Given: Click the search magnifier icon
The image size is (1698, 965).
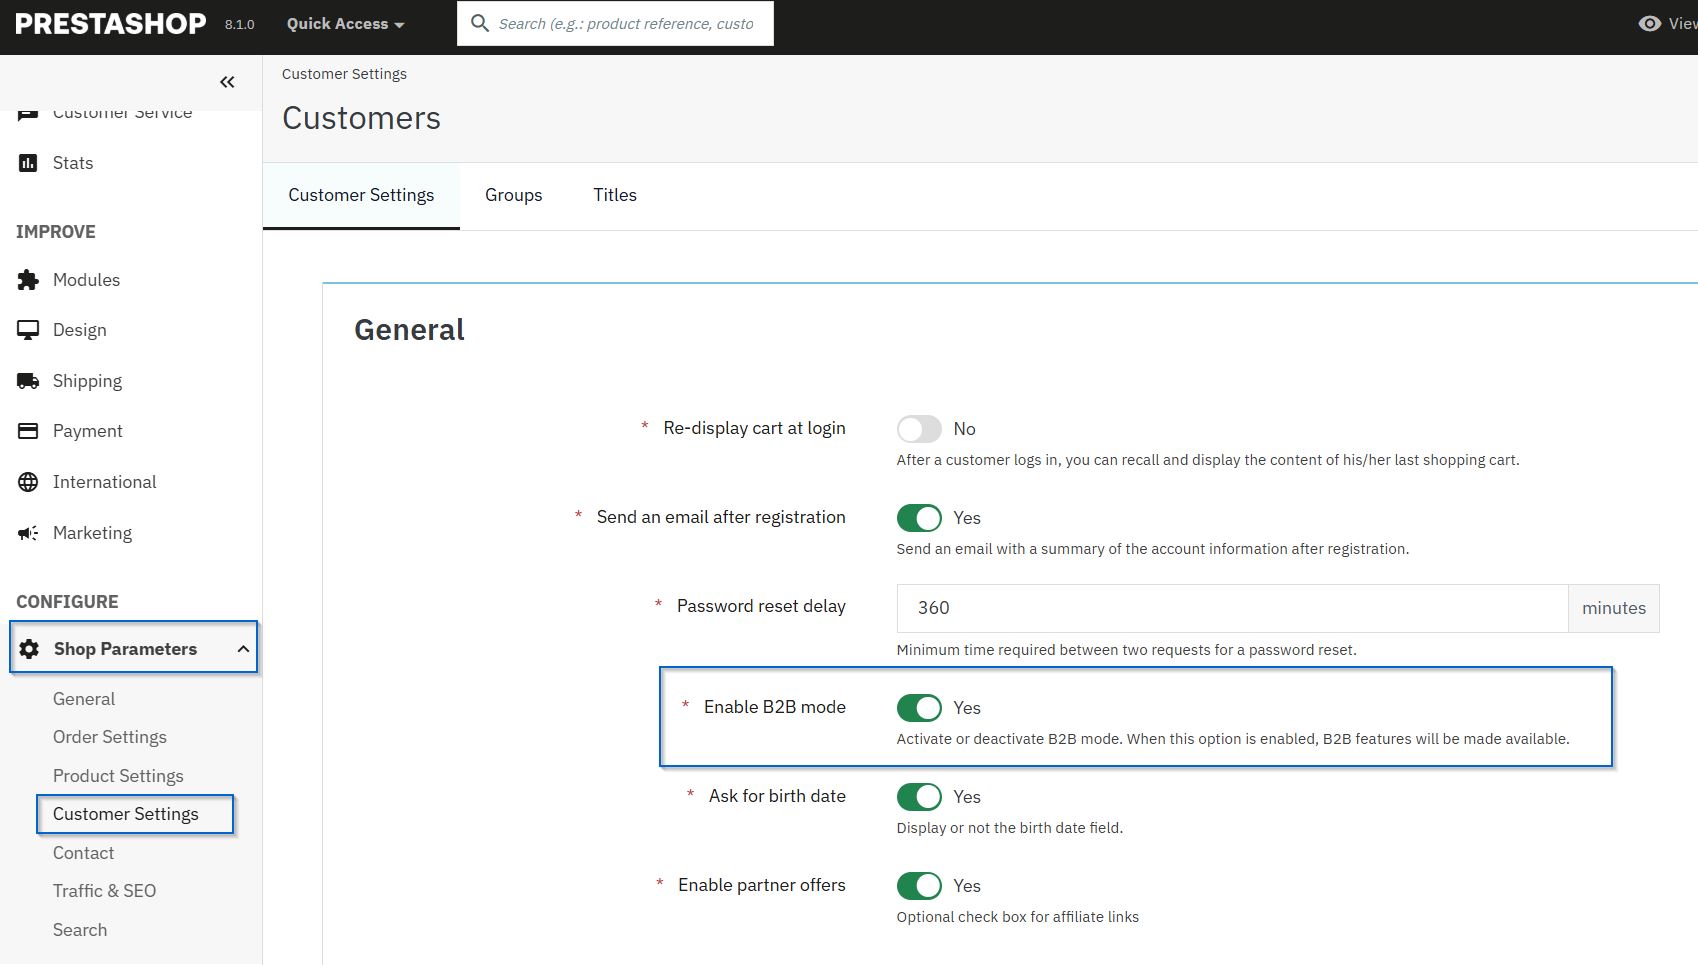Looking at the screenshot, I should [480, 23].
